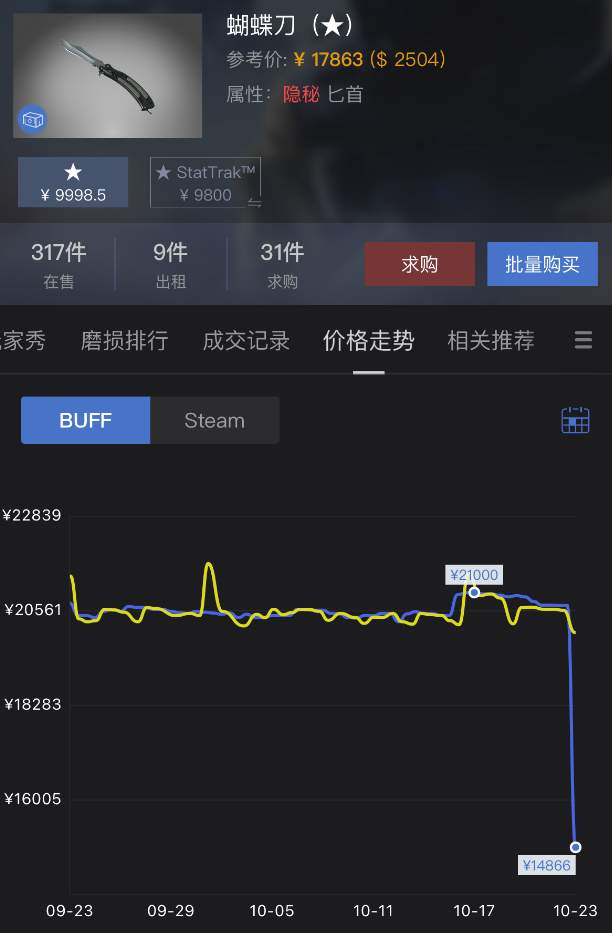The width and height of the screenshot is (612, 933).
Task: Open the 磨损排行 tab
Action: pyautogui.click(x=124, y=340)
